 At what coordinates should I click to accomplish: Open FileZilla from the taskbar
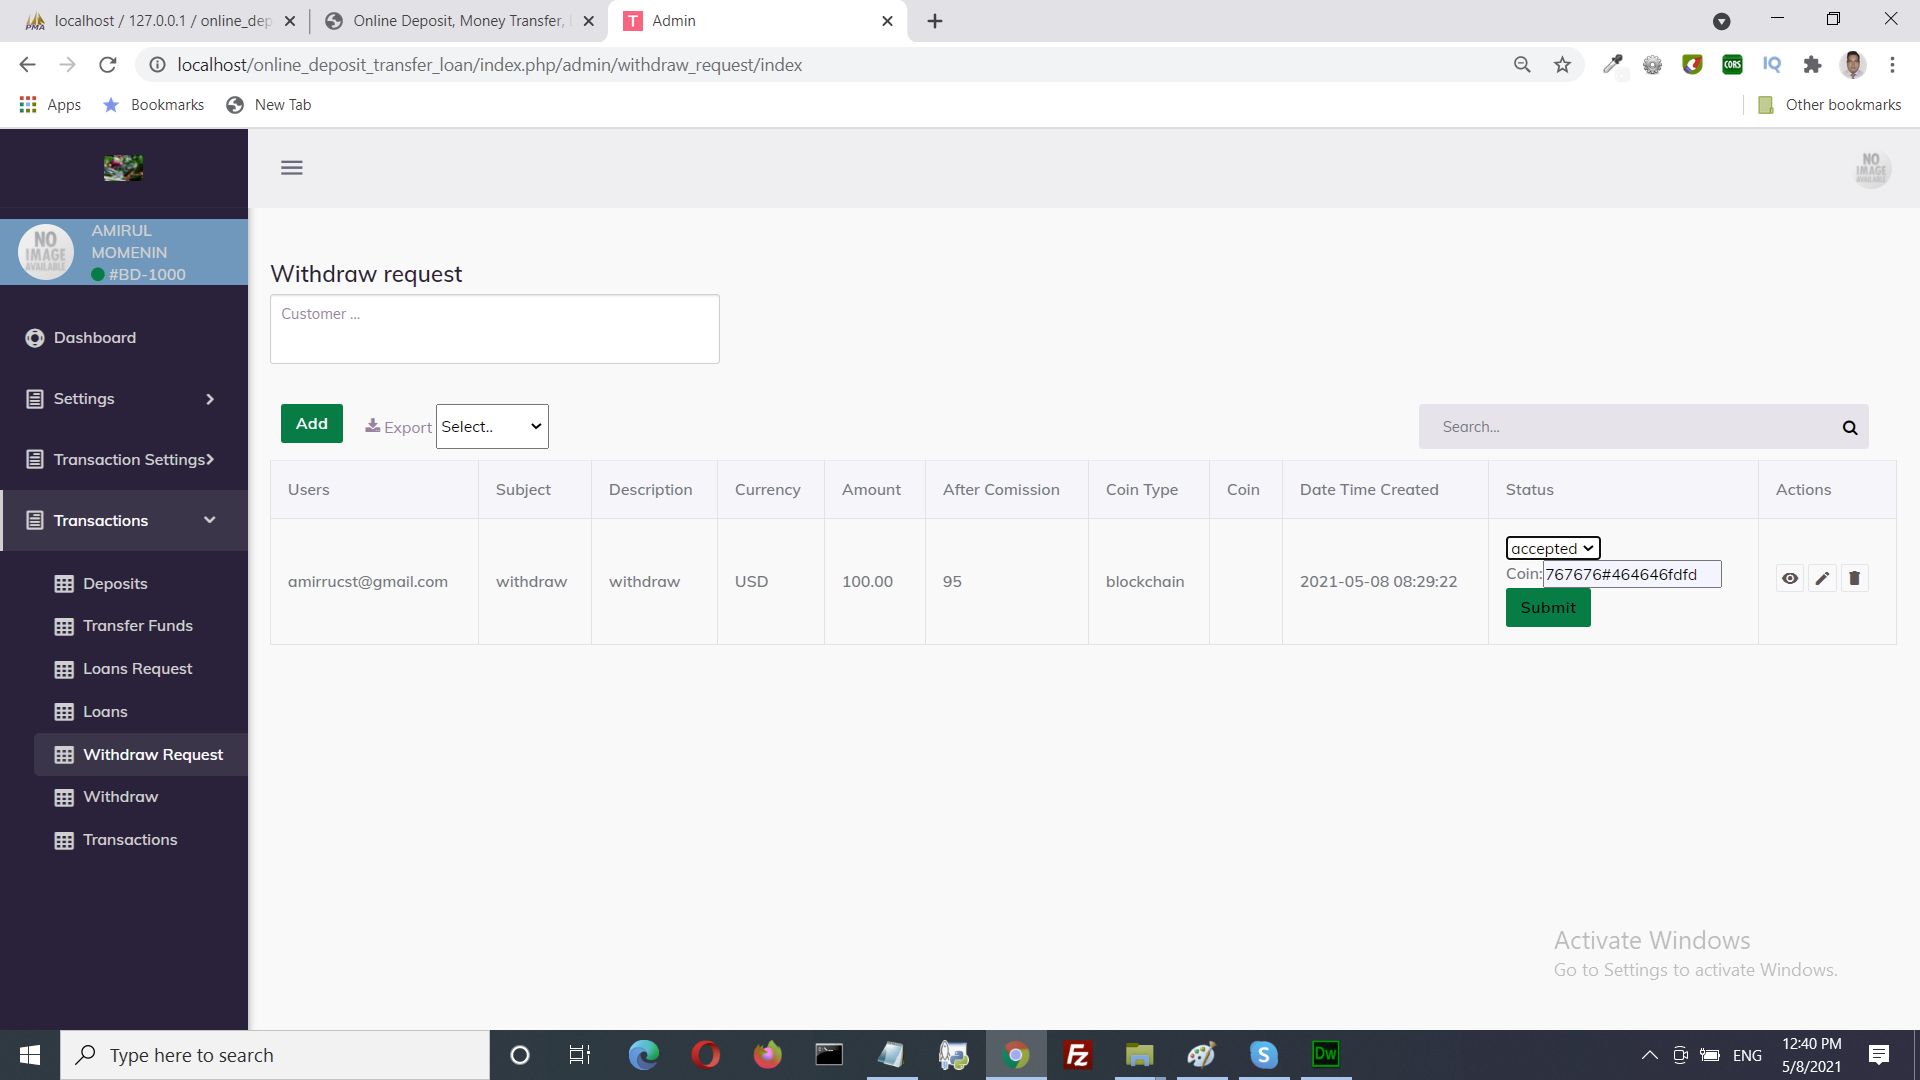1077,1055
